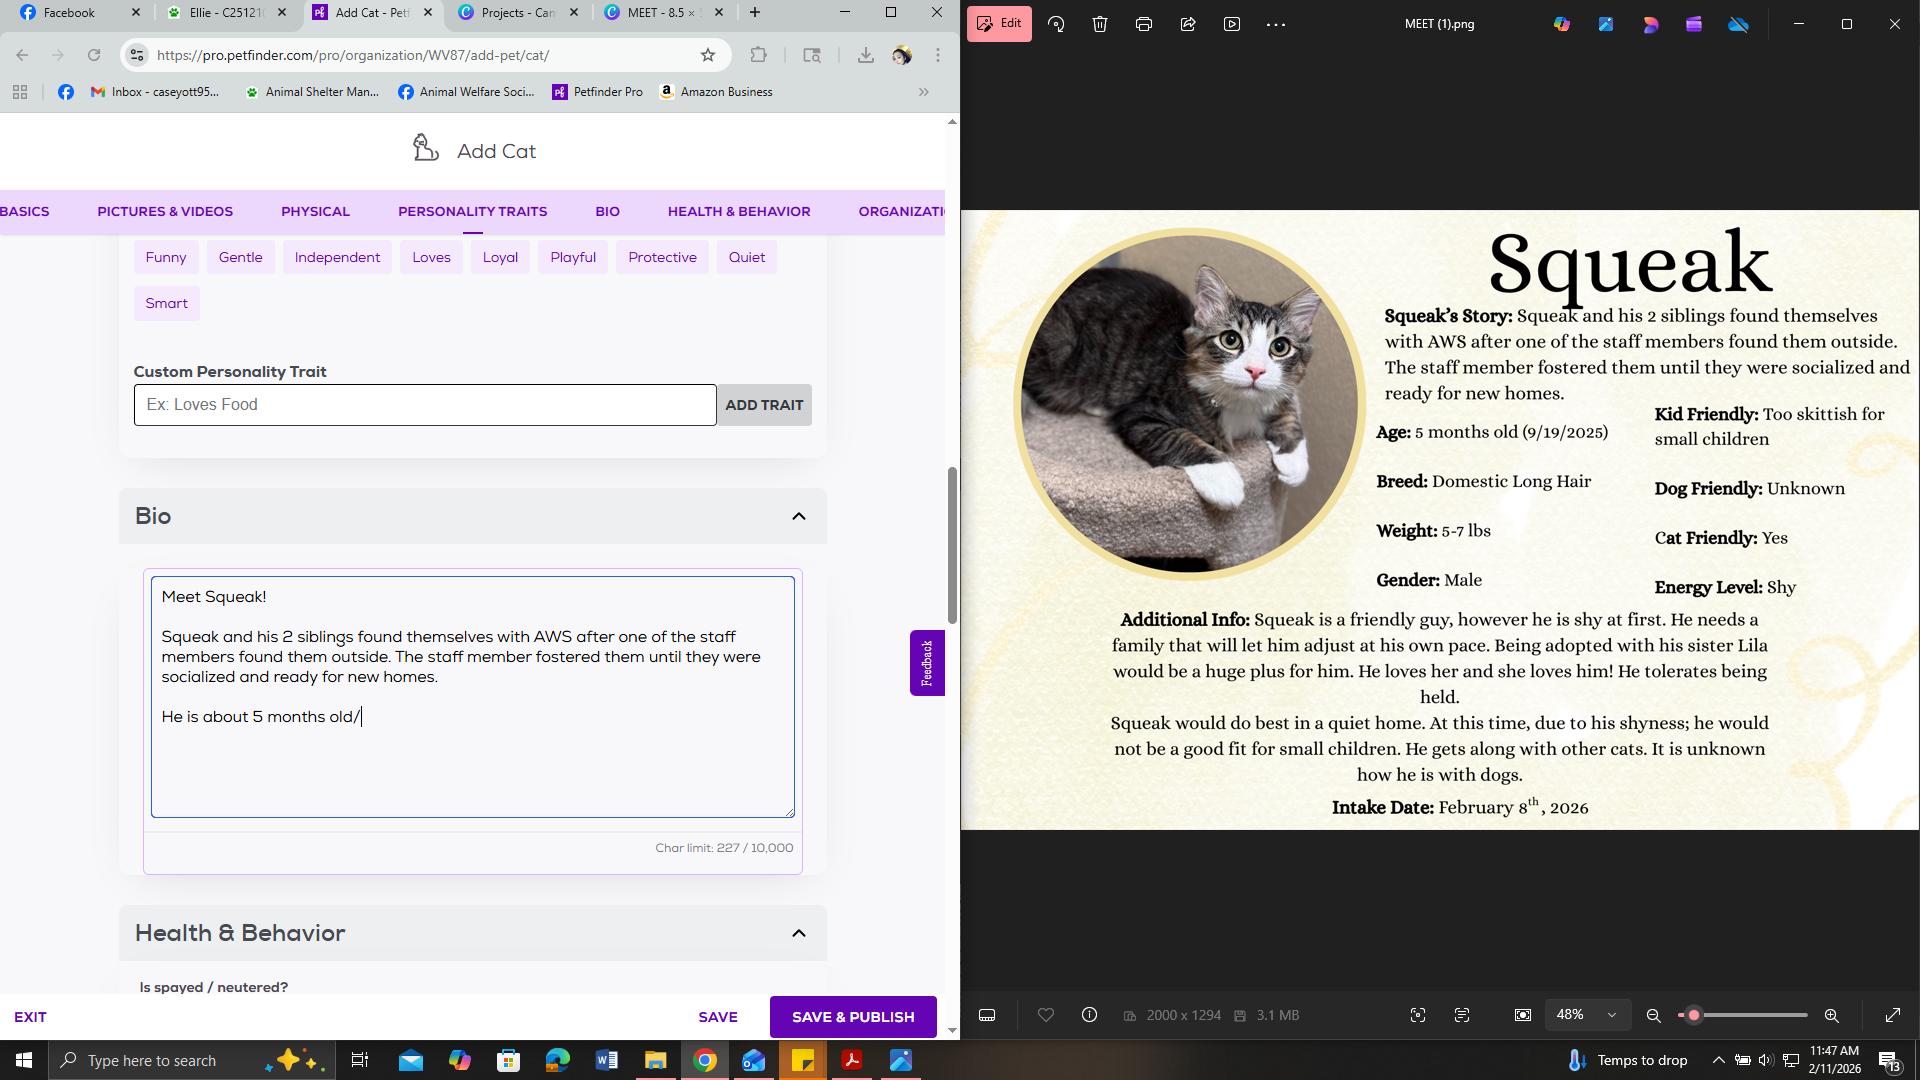
Task: Click the Custom Personality Trait field
Action: pos(424,404)
